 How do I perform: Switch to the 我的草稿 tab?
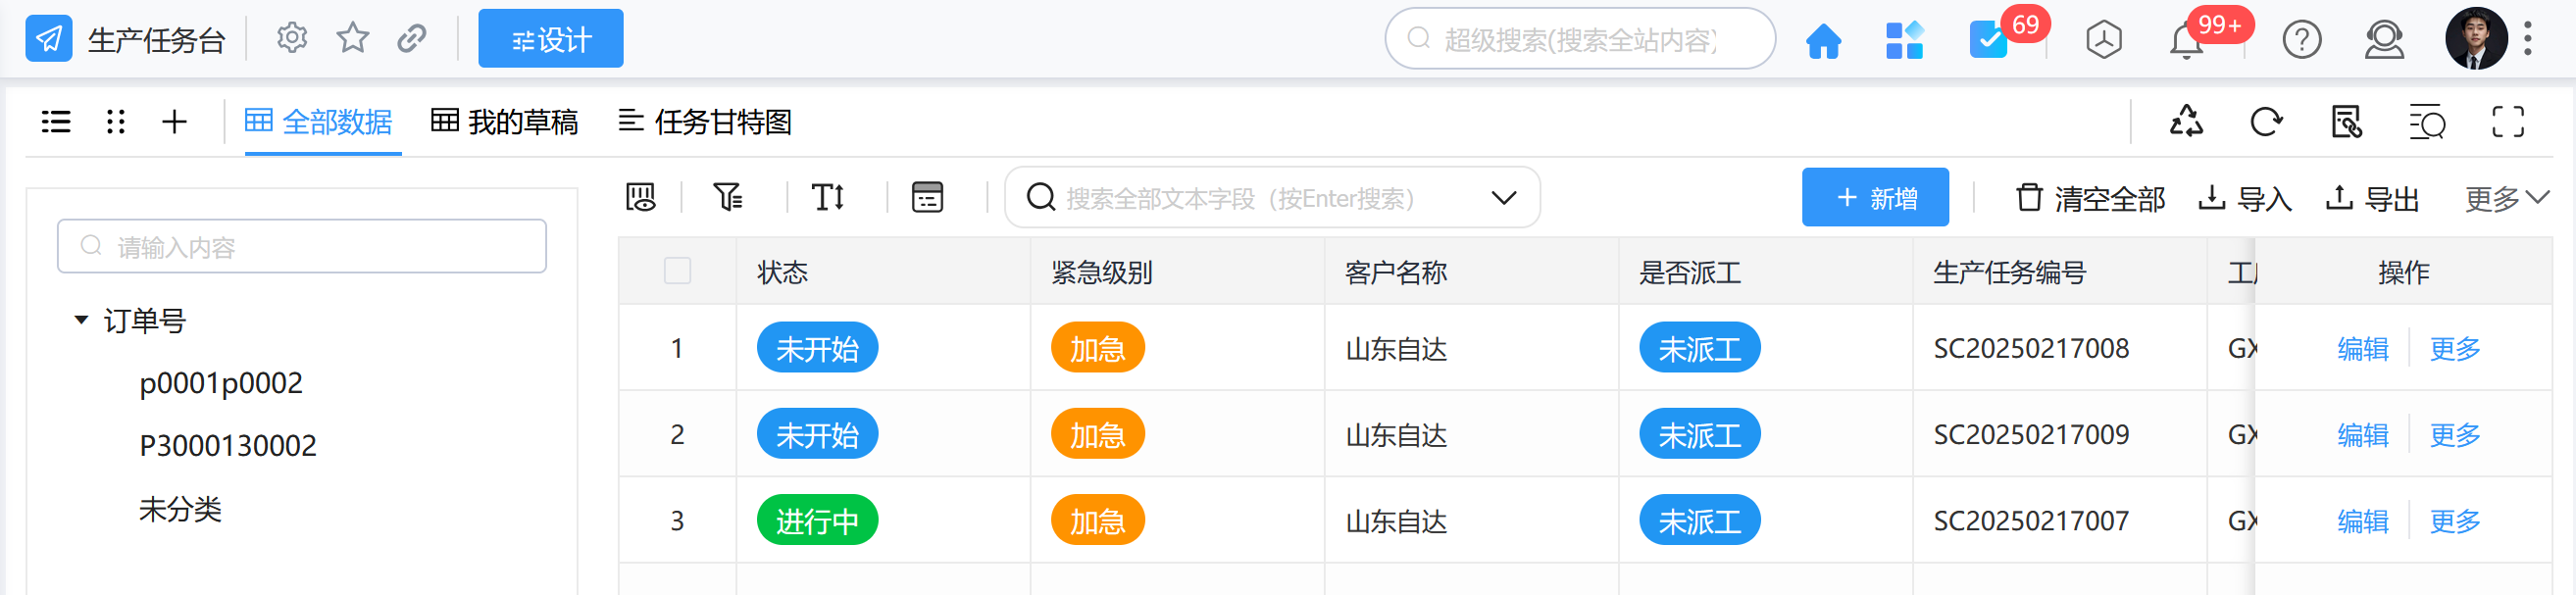click(x=505, y=122)
